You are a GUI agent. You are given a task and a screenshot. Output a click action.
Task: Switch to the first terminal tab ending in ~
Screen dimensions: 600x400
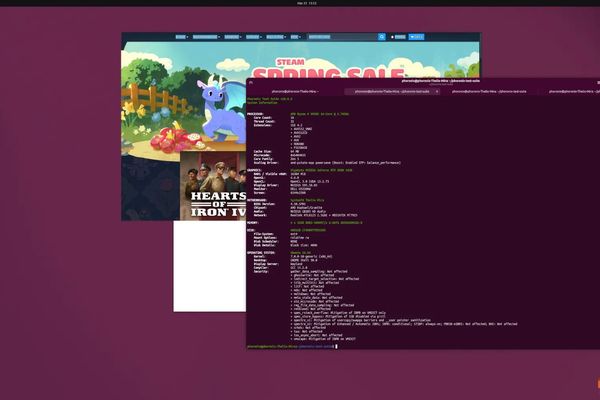295,91
